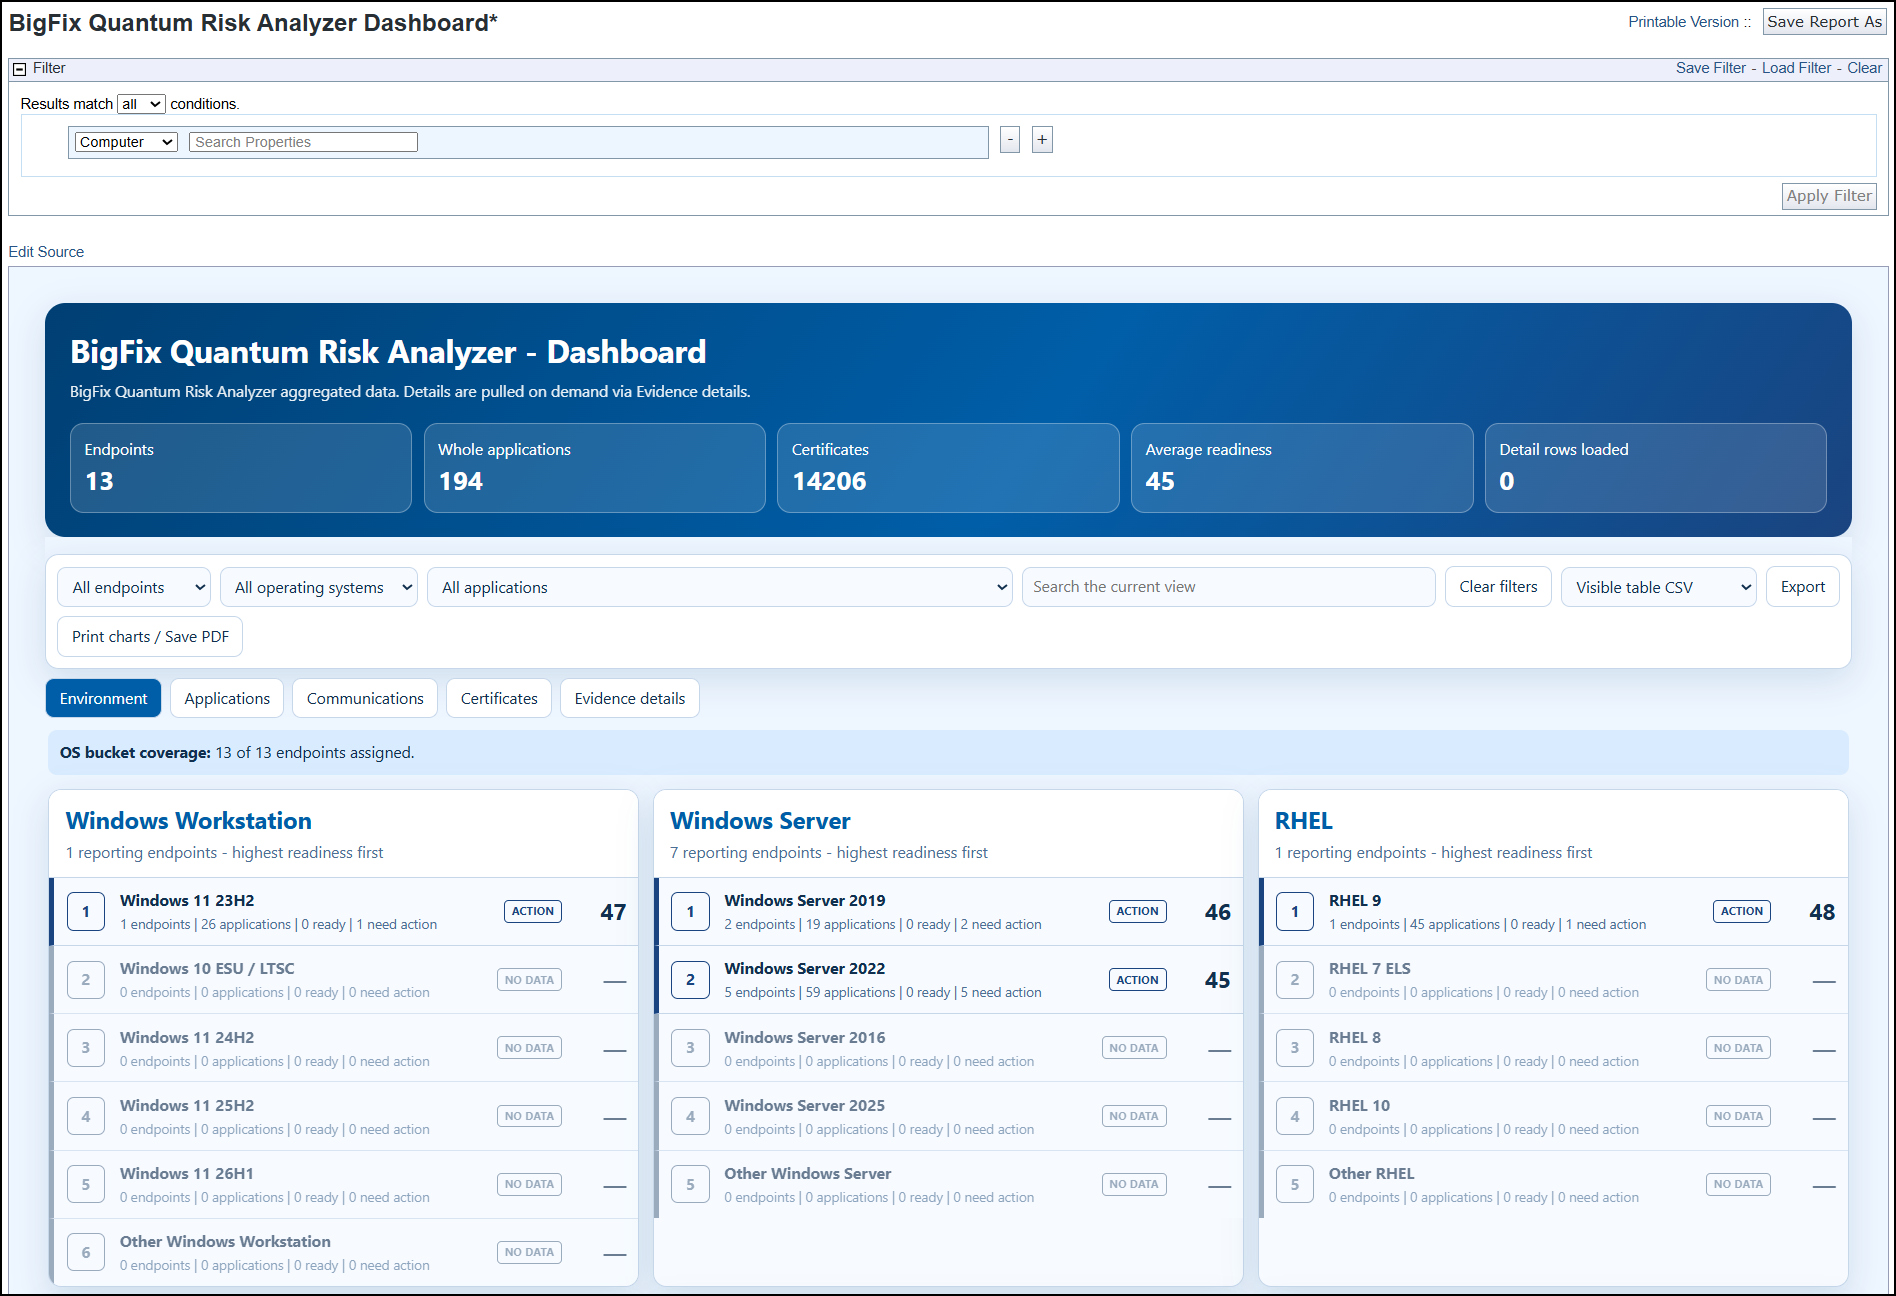This screenshot has width=1896, height=1296.
Task: Click ACTION badge on Windows Server 2022 row
Action: (x=1138, y=980)
